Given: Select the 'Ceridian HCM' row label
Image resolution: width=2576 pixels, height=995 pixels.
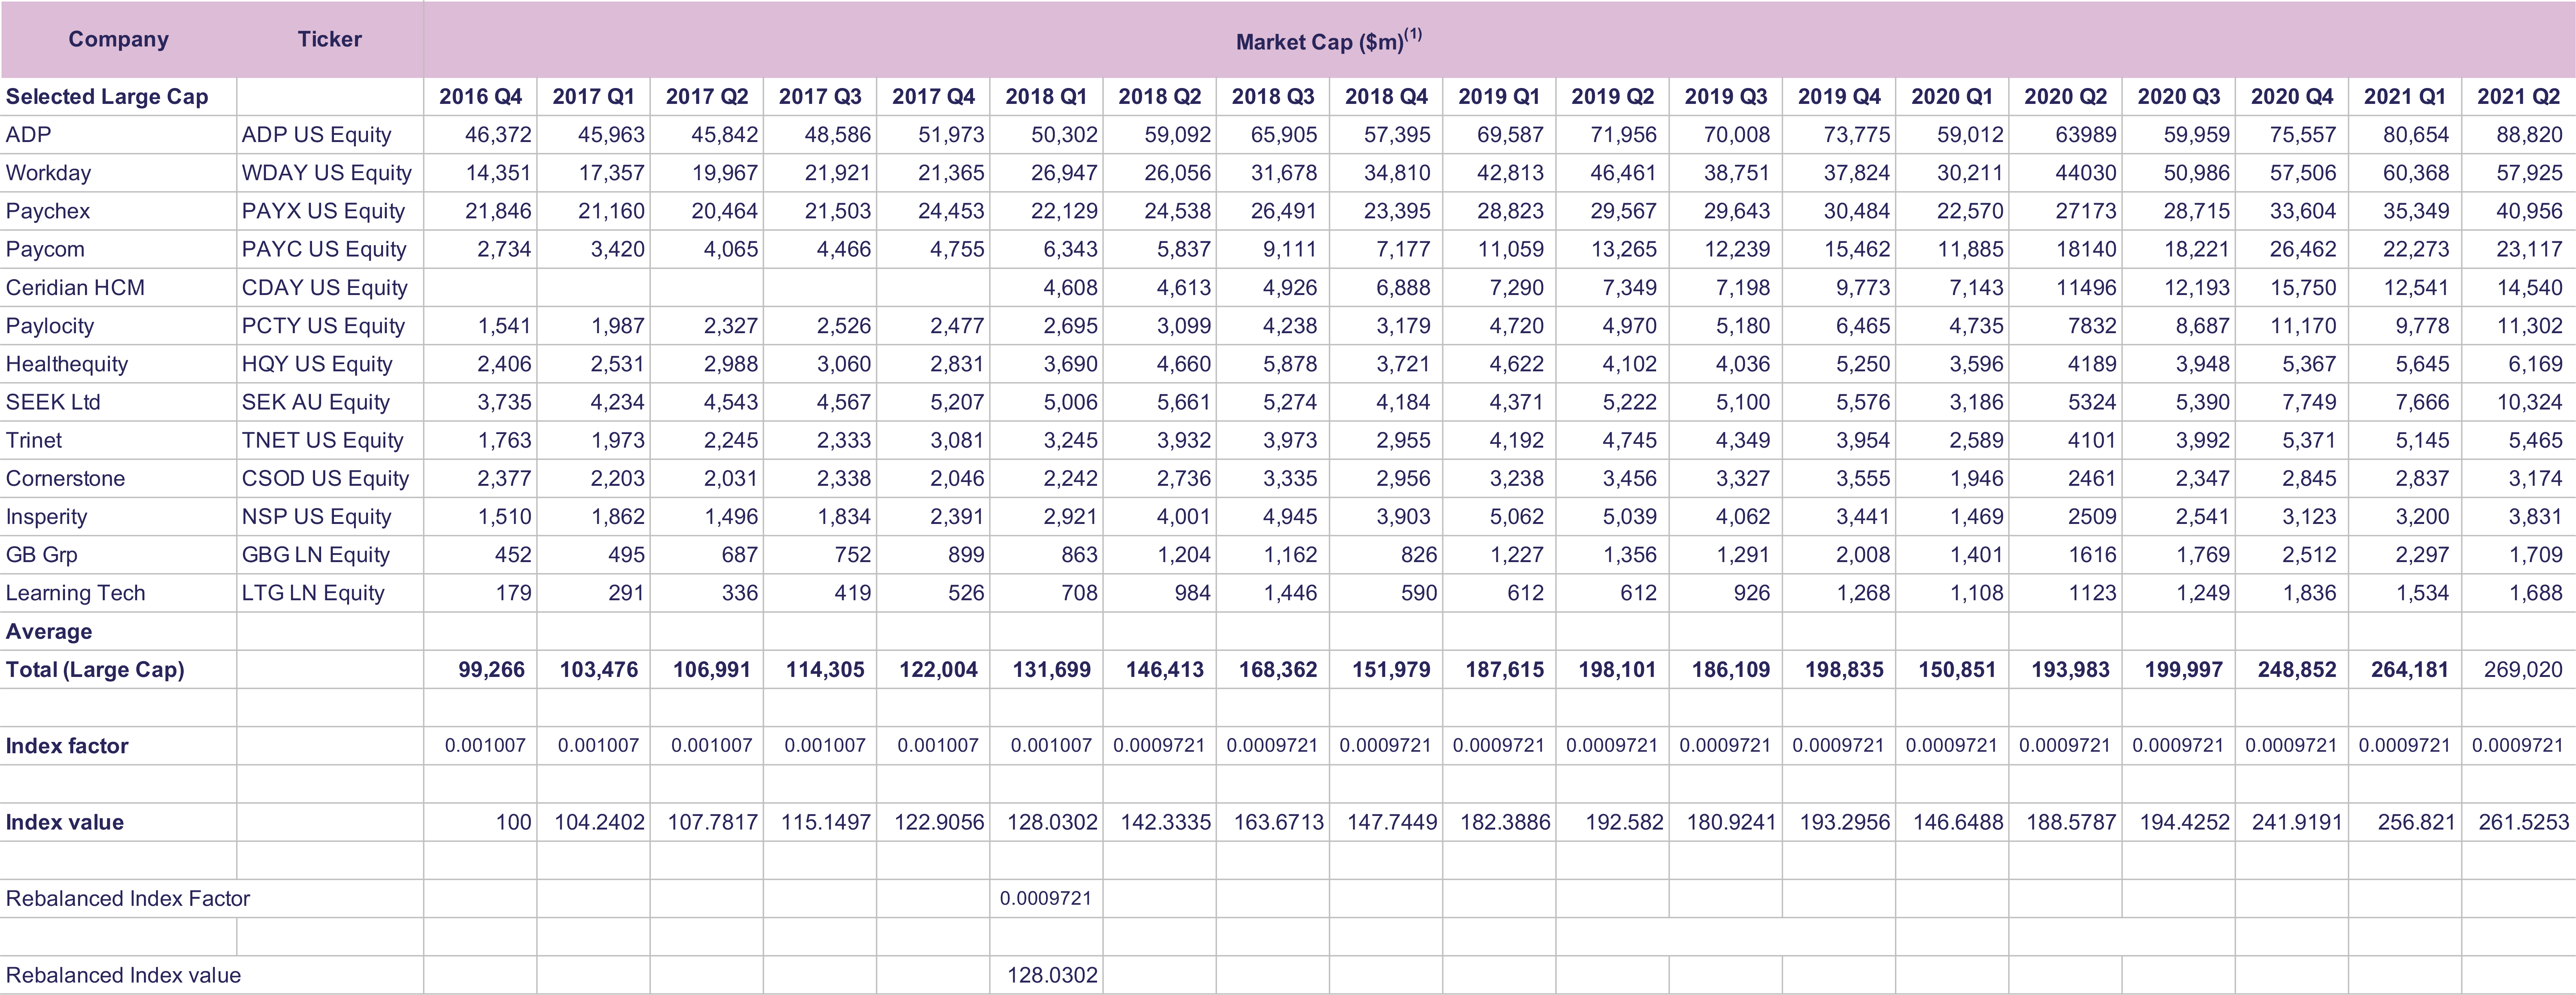Looking at the screenshot, I should tap(75, 288).
